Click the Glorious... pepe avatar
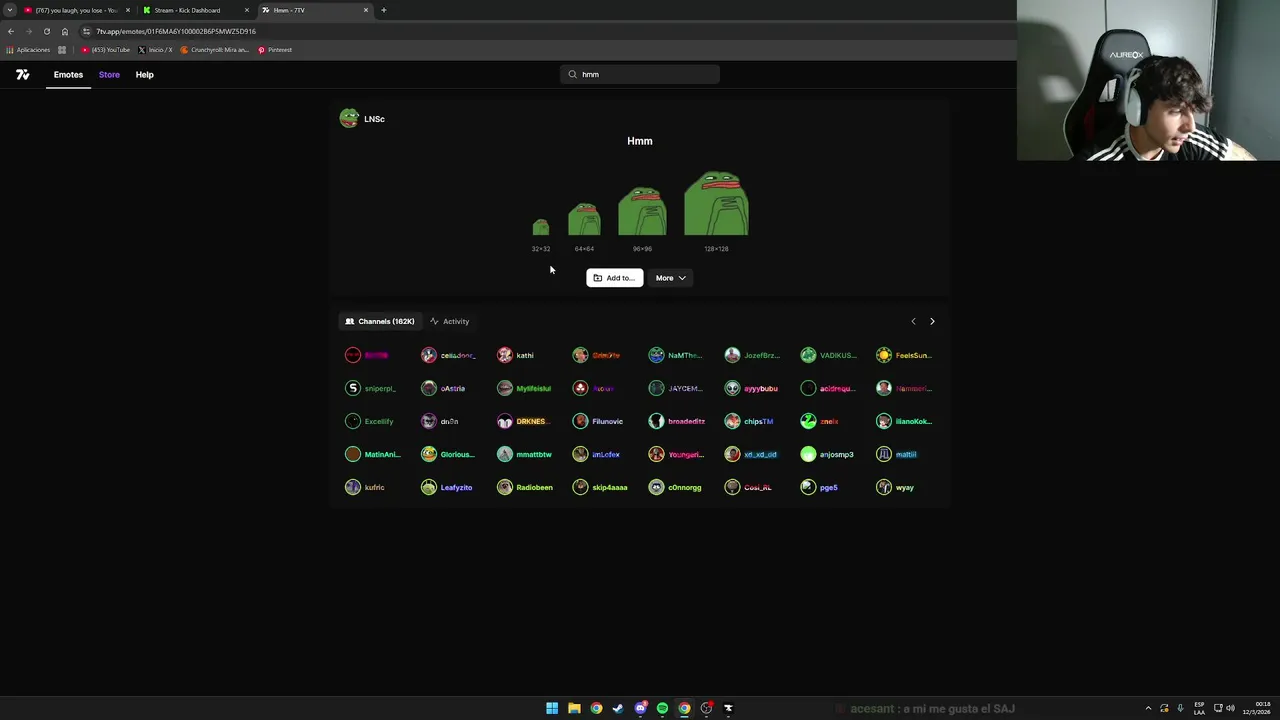This screenshot has height=720, width=1280. [429, 454]
